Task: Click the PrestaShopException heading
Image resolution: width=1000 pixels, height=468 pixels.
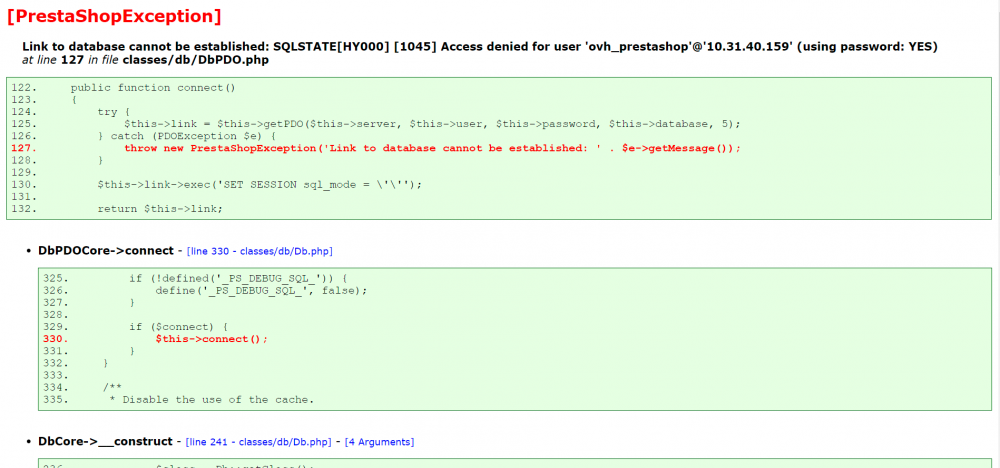Action: pyautogui.click(x=115, y=16)
